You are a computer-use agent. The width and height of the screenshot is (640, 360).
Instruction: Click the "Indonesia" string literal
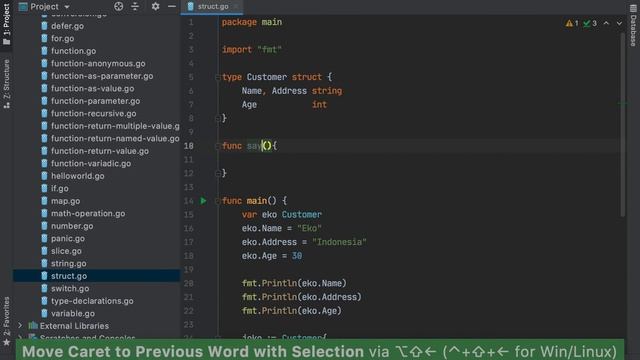pyautogui.click(x=339, y=242)
